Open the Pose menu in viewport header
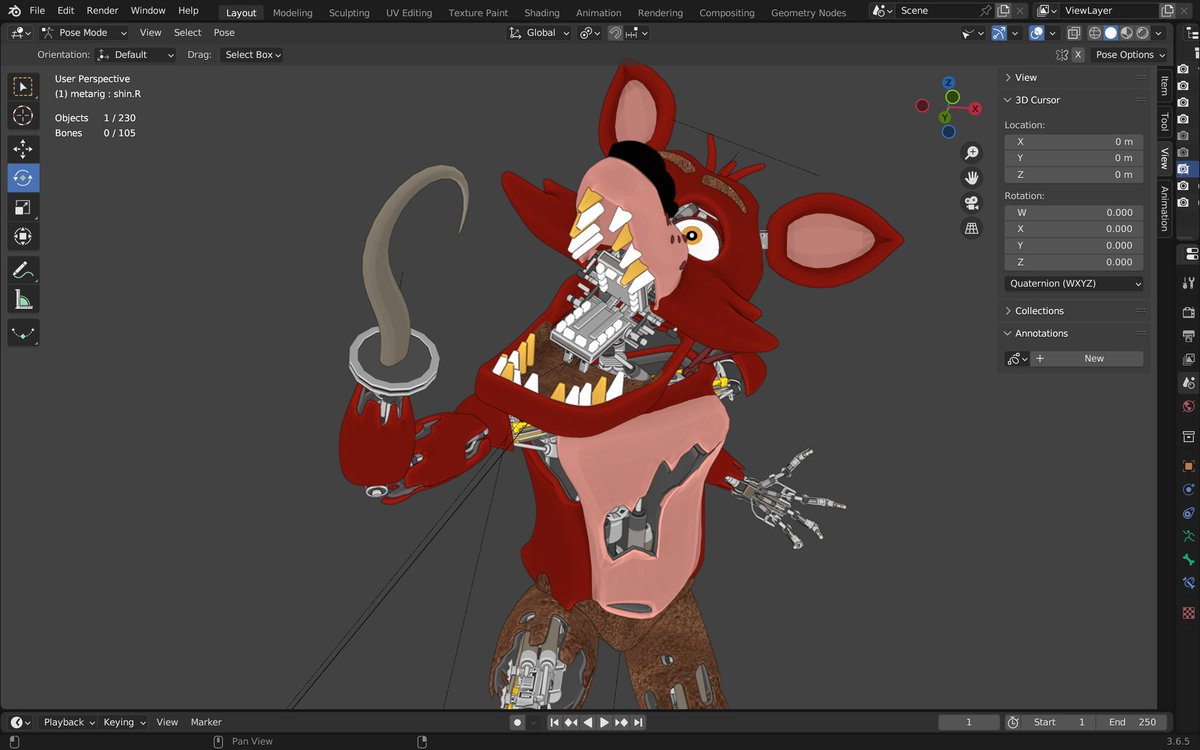This screenshot has height=750, width=1200. tap(224, 33)
